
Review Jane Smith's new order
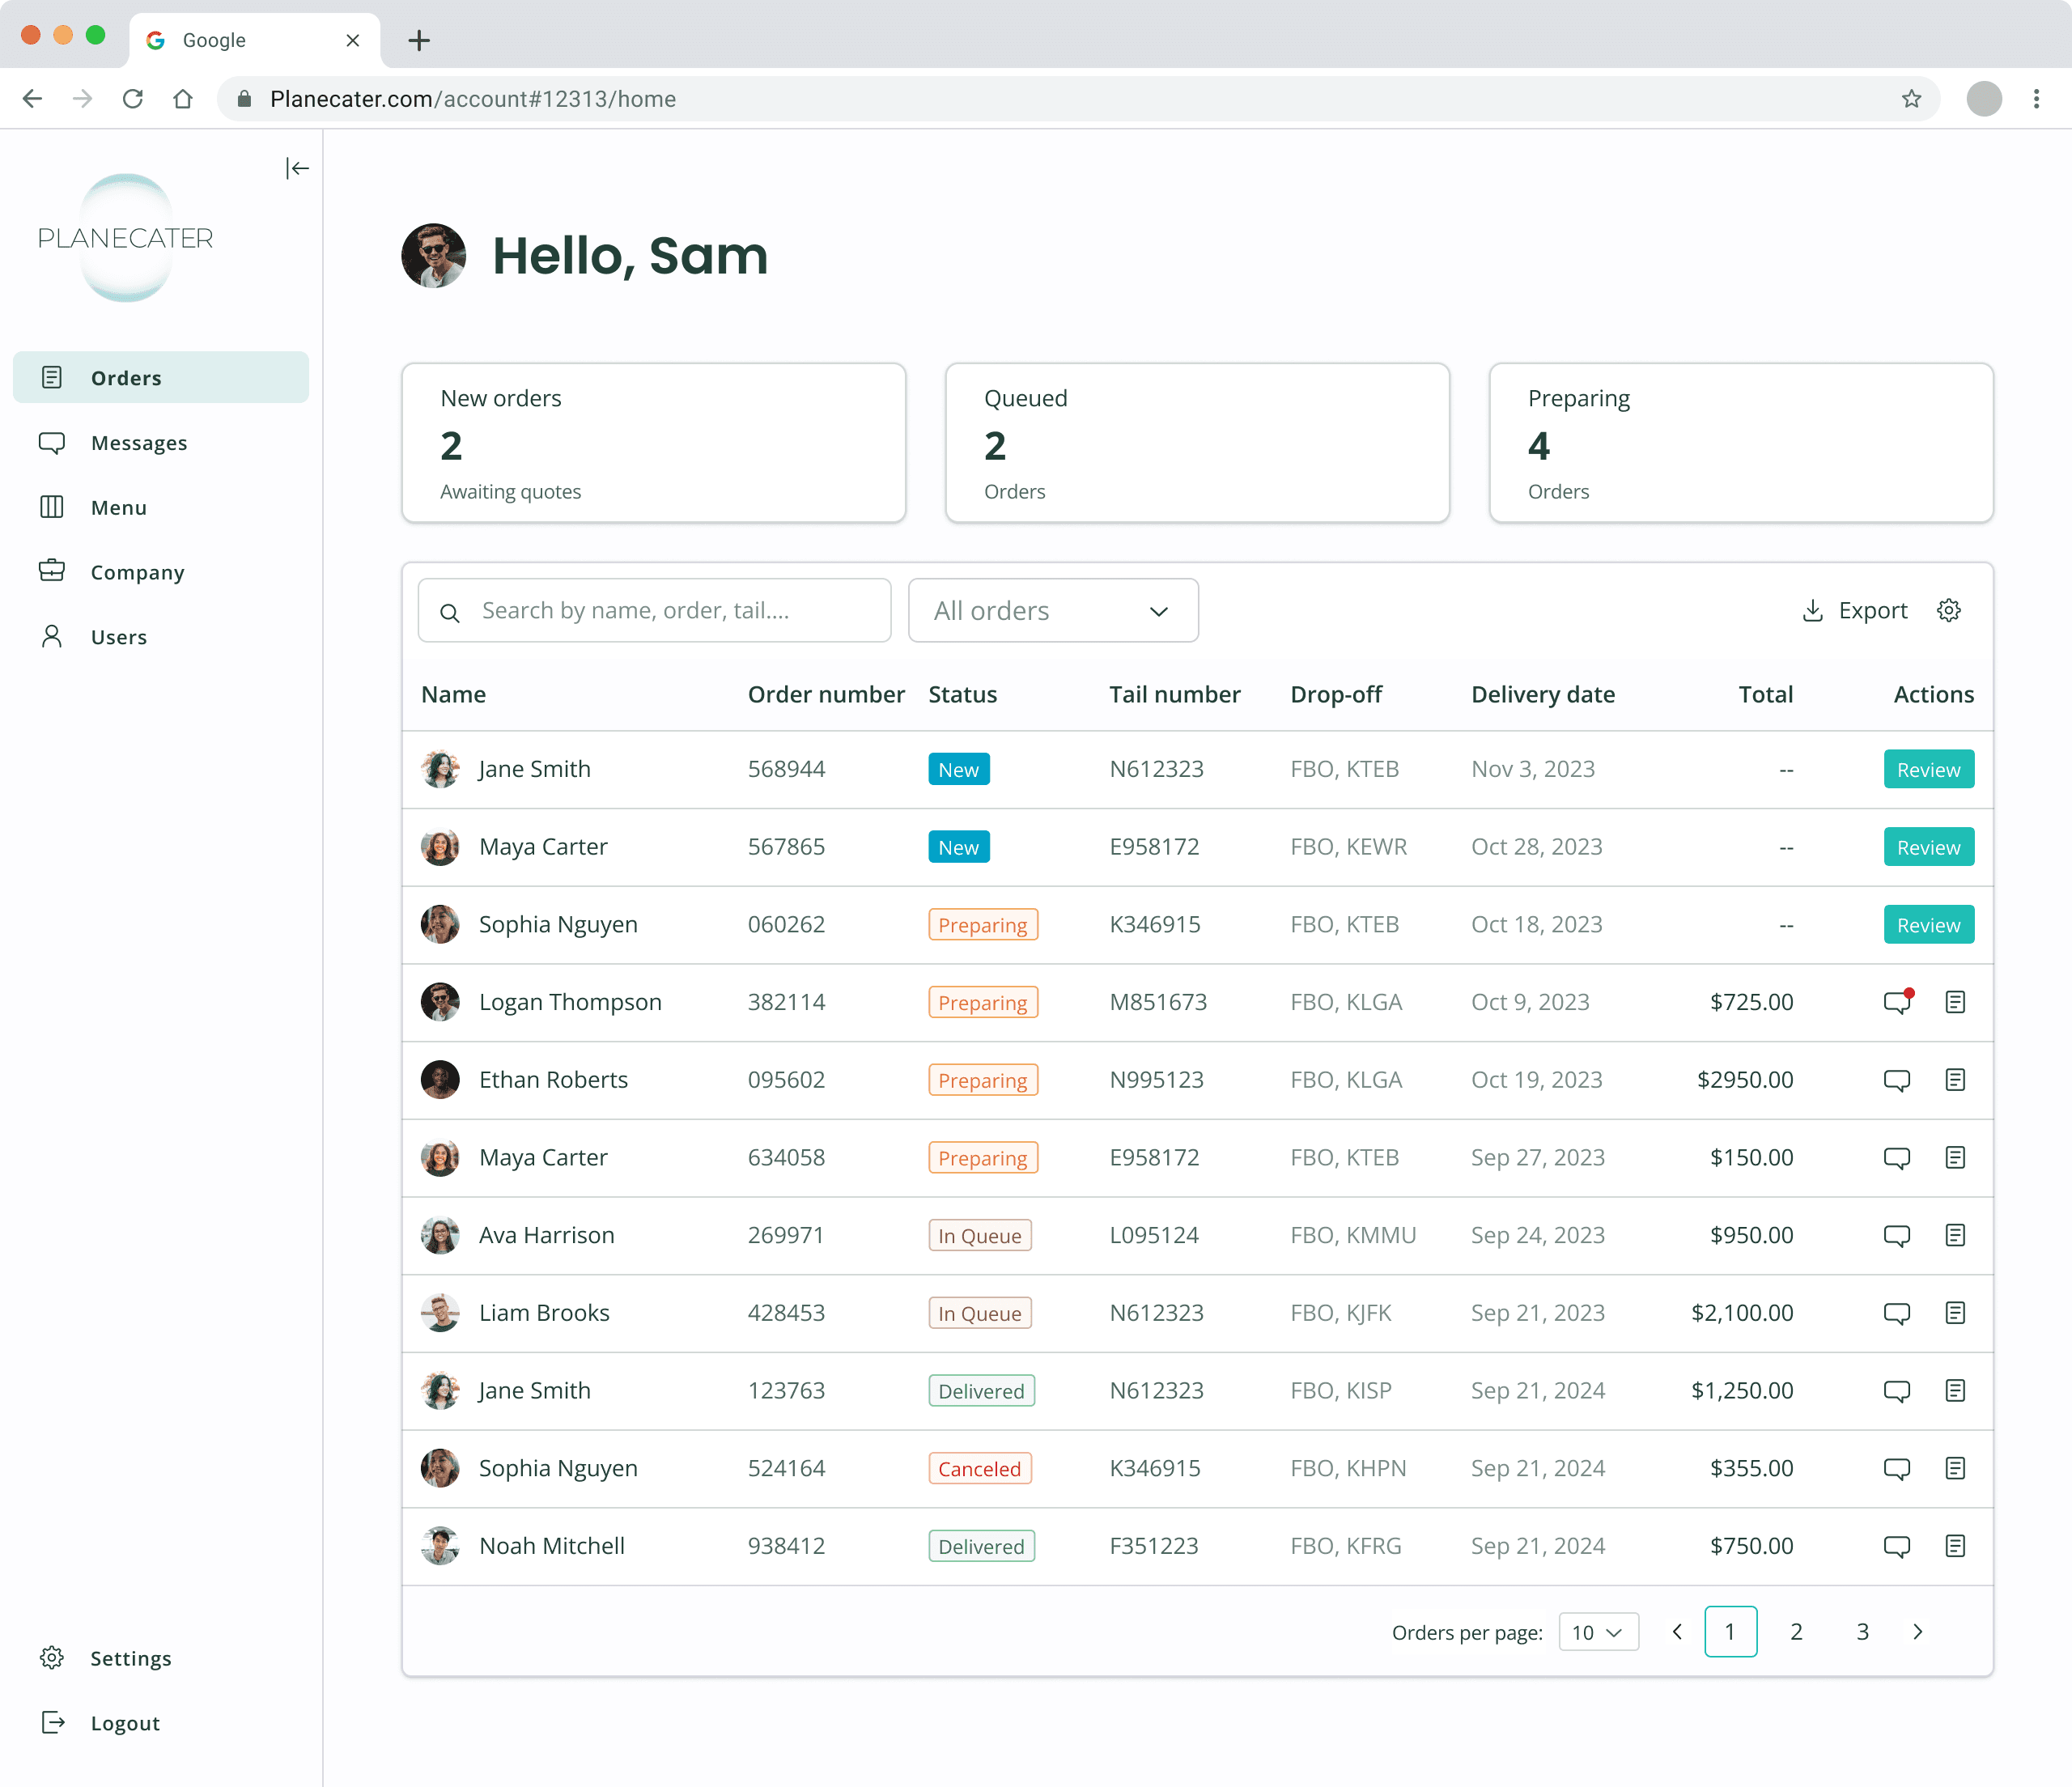tap(1928, 770)
